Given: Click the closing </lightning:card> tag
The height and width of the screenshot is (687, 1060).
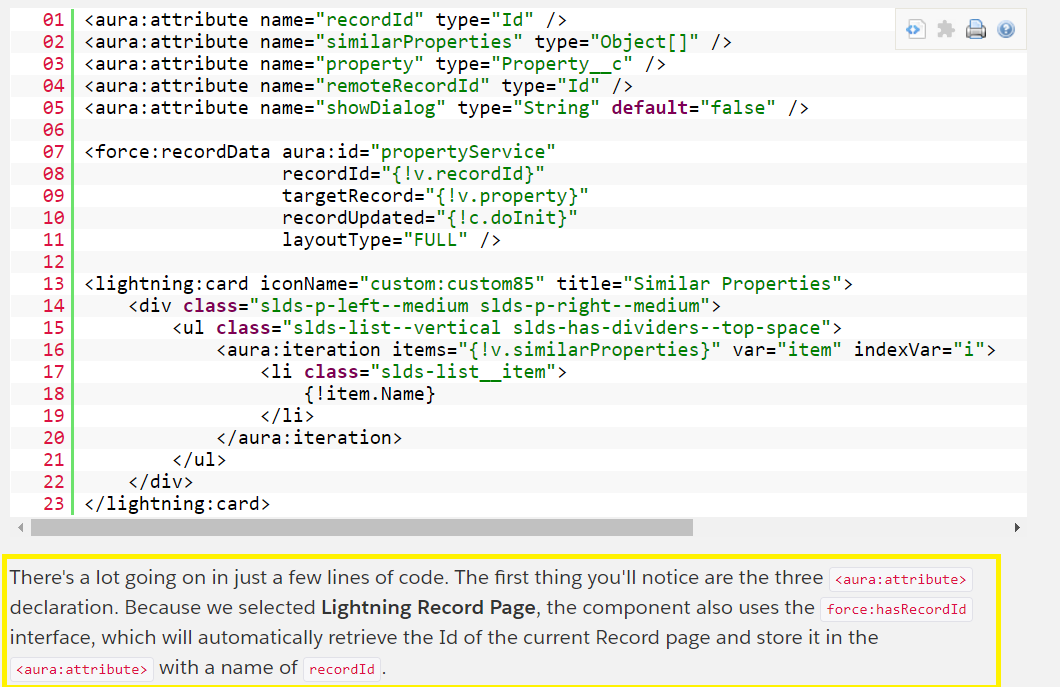Looking at the screenshot, I should tap(177, 504).
